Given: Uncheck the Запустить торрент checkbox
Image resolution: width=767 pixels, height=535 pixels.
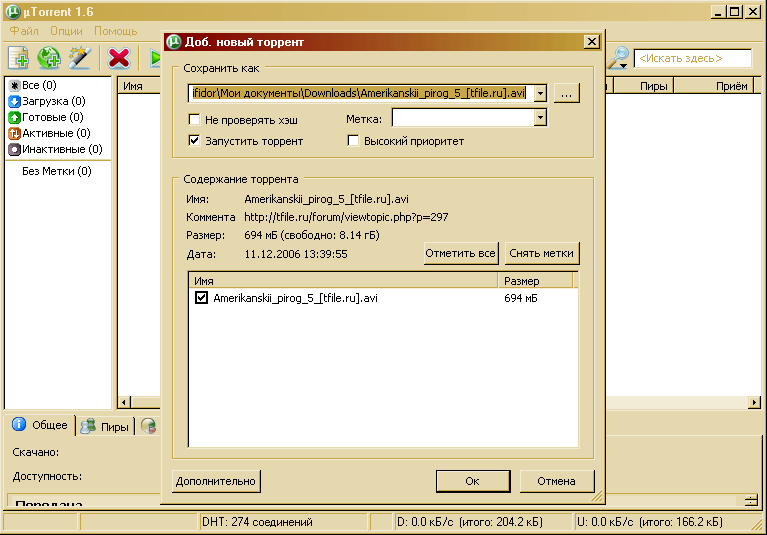Looking at the screenshot, I should click(194, 141).
